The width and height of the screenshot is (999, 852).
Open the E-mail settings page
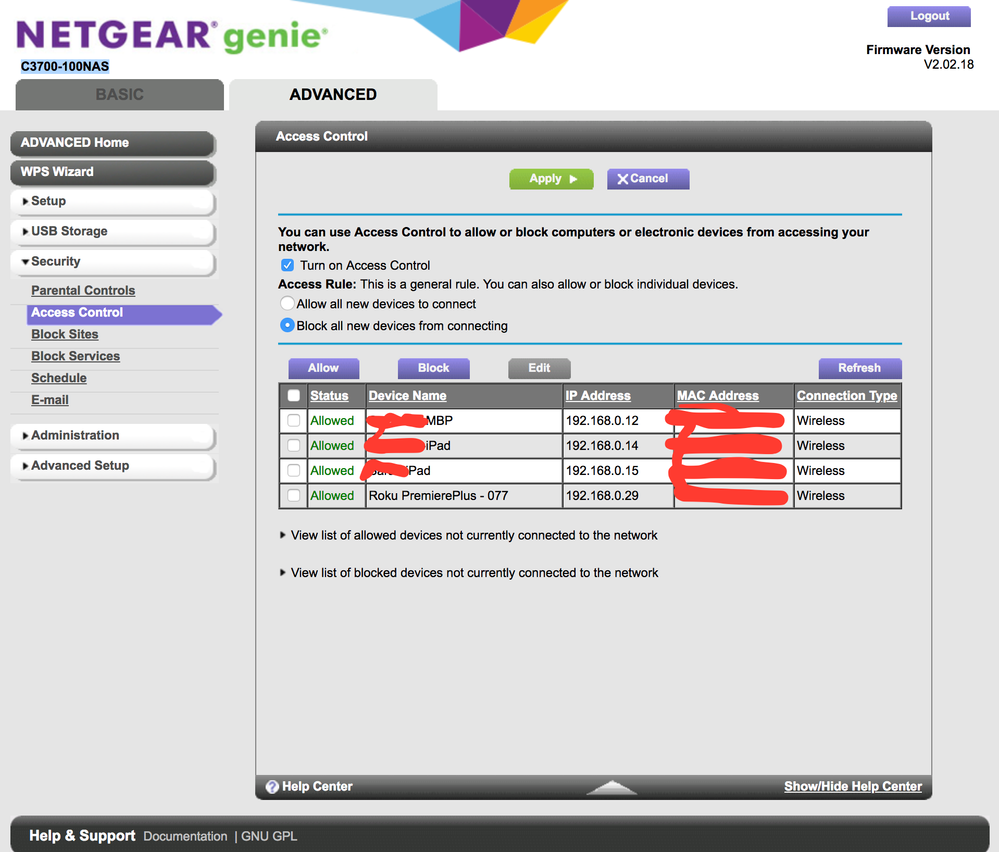pyautogui.click(x=50, y=400)
